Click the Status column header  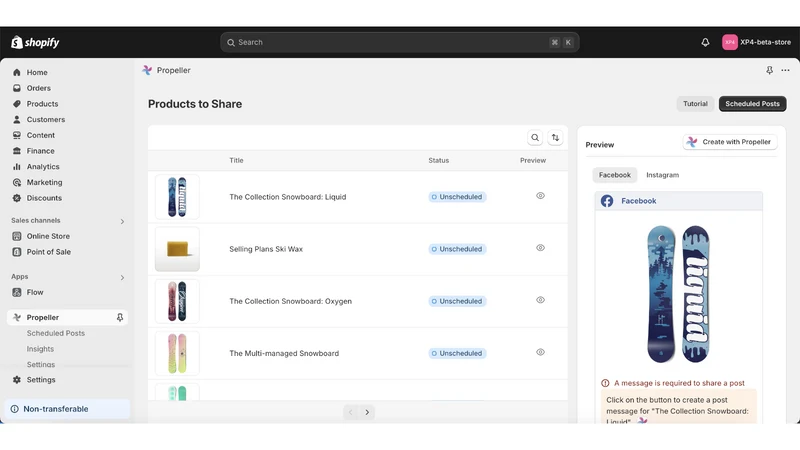click(x=438, y=160)
